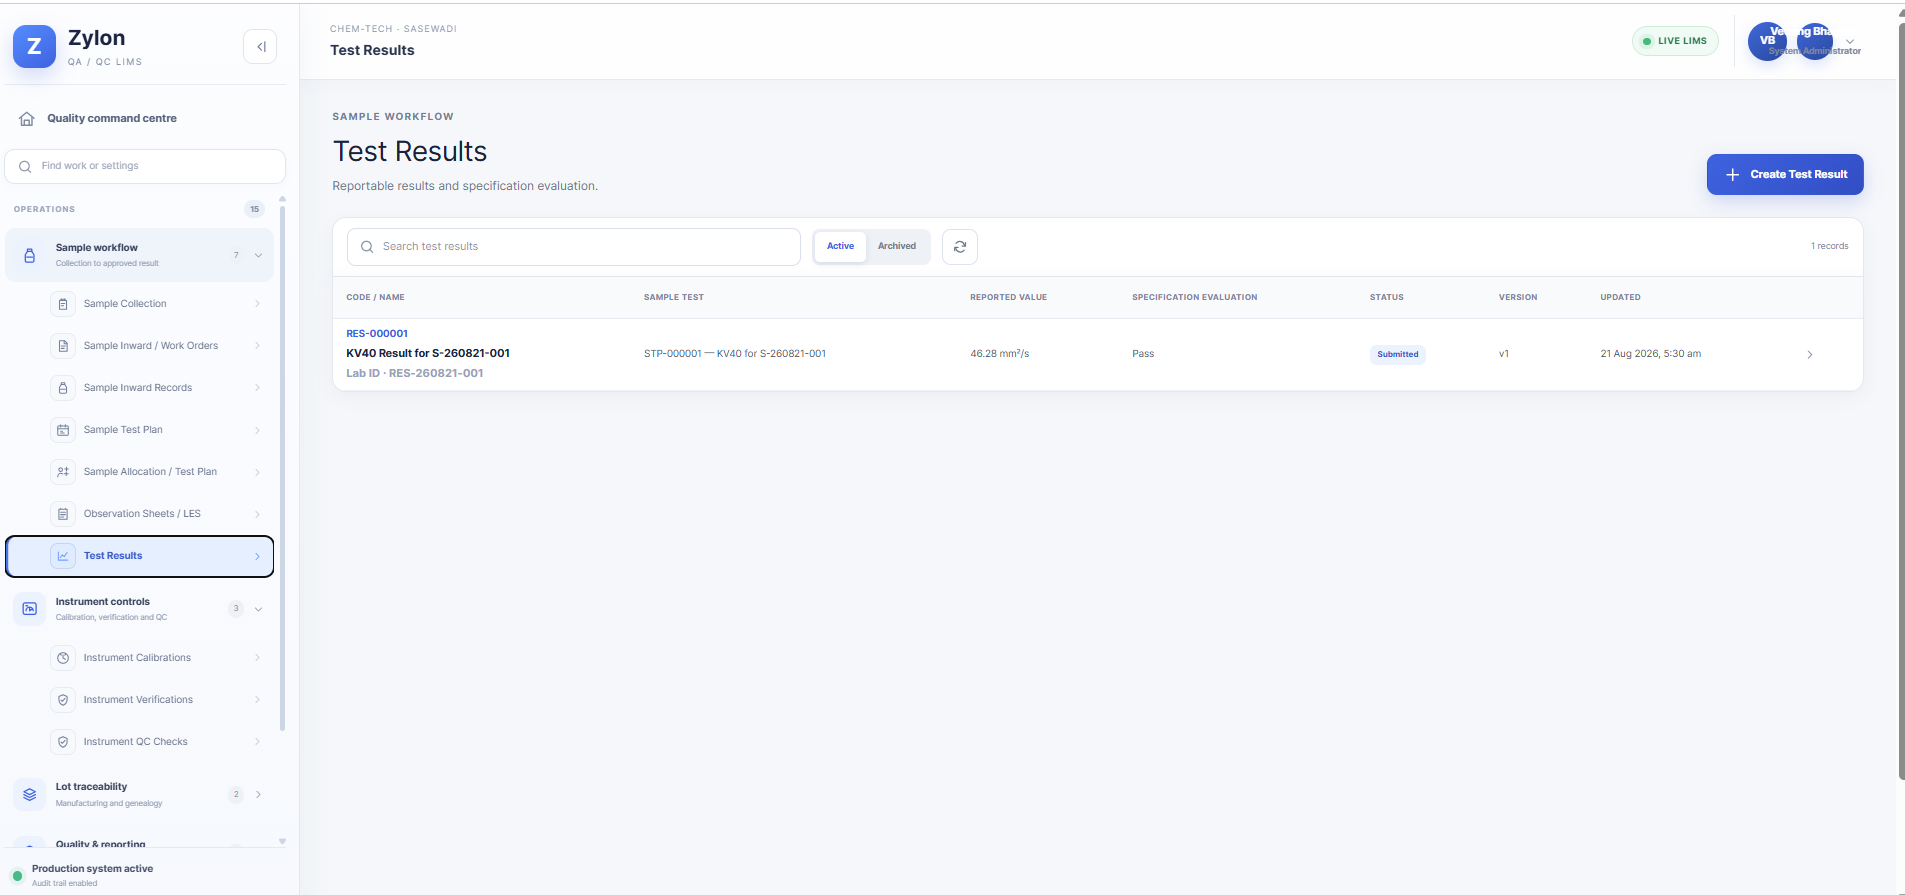Switch the list filter to Archived
This screenshot has height=895, width=1905.
(897, 246)
